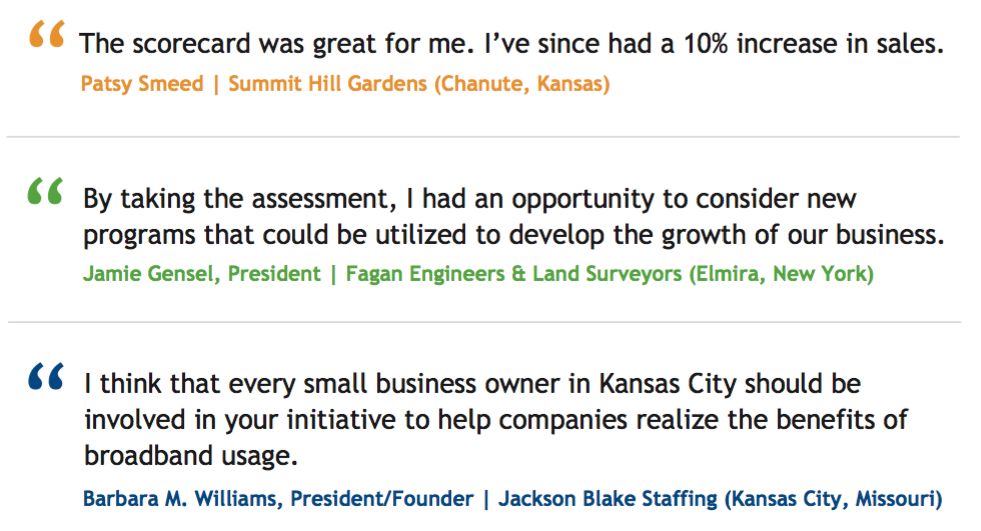This screenshot has width=981, height=531.
Task: Click the 'I think that every small business' line
Action: click(x=473, y=384)
